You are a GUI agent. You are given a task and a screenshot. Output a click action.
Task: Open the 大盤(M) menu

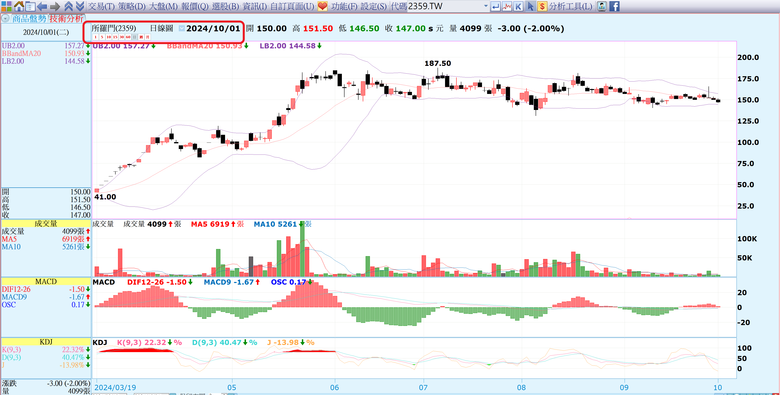[164, 6]
